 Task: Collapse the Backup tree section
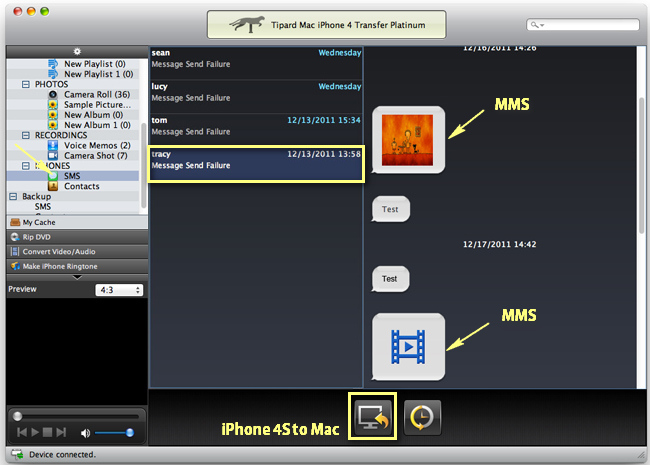(13, 196)
